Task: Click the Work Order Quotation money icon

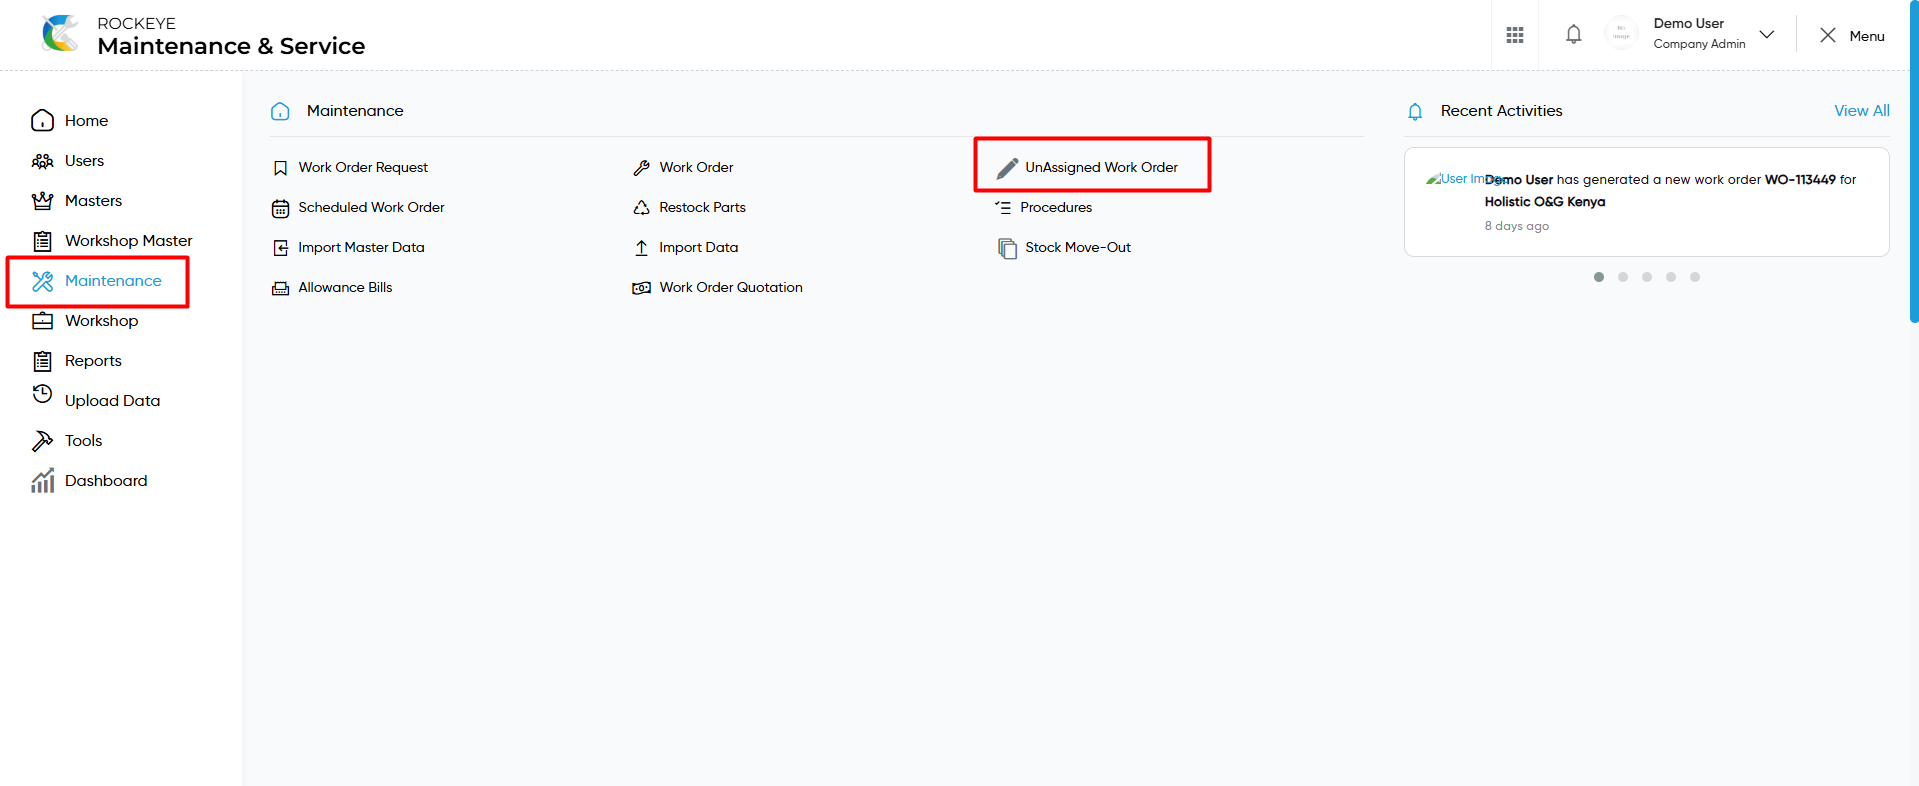Action: point(641,288)
